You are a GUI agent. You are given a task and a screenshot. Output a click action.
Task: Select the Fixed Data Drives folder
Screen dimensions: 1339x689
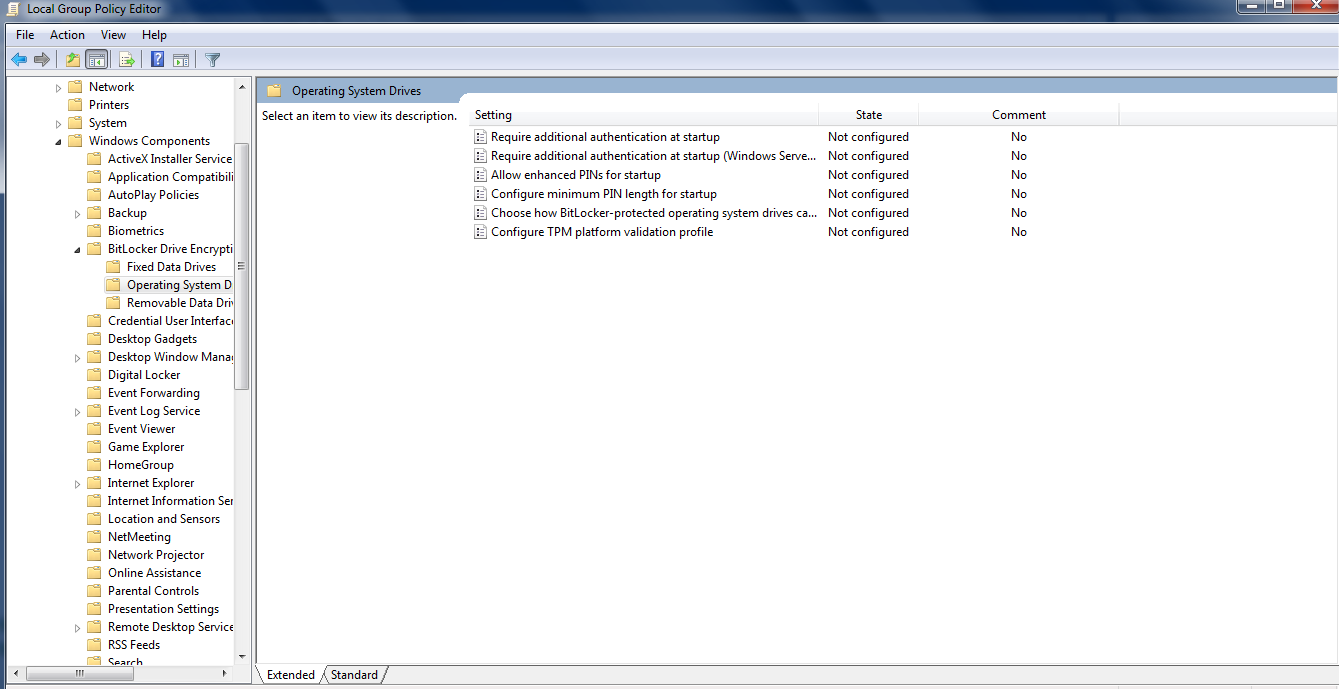click(171, 267)
